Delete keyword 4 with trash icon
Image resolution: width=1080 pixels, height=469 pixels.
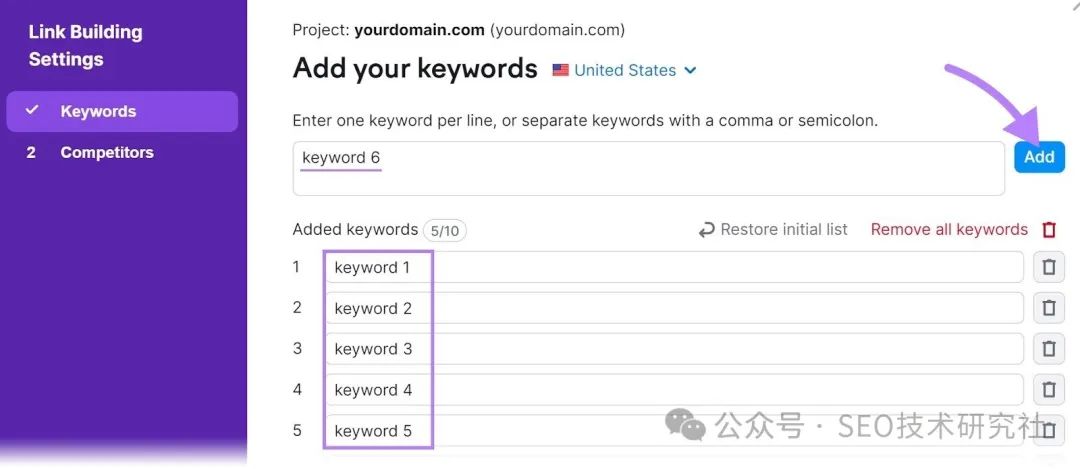tap(1048, 390)
